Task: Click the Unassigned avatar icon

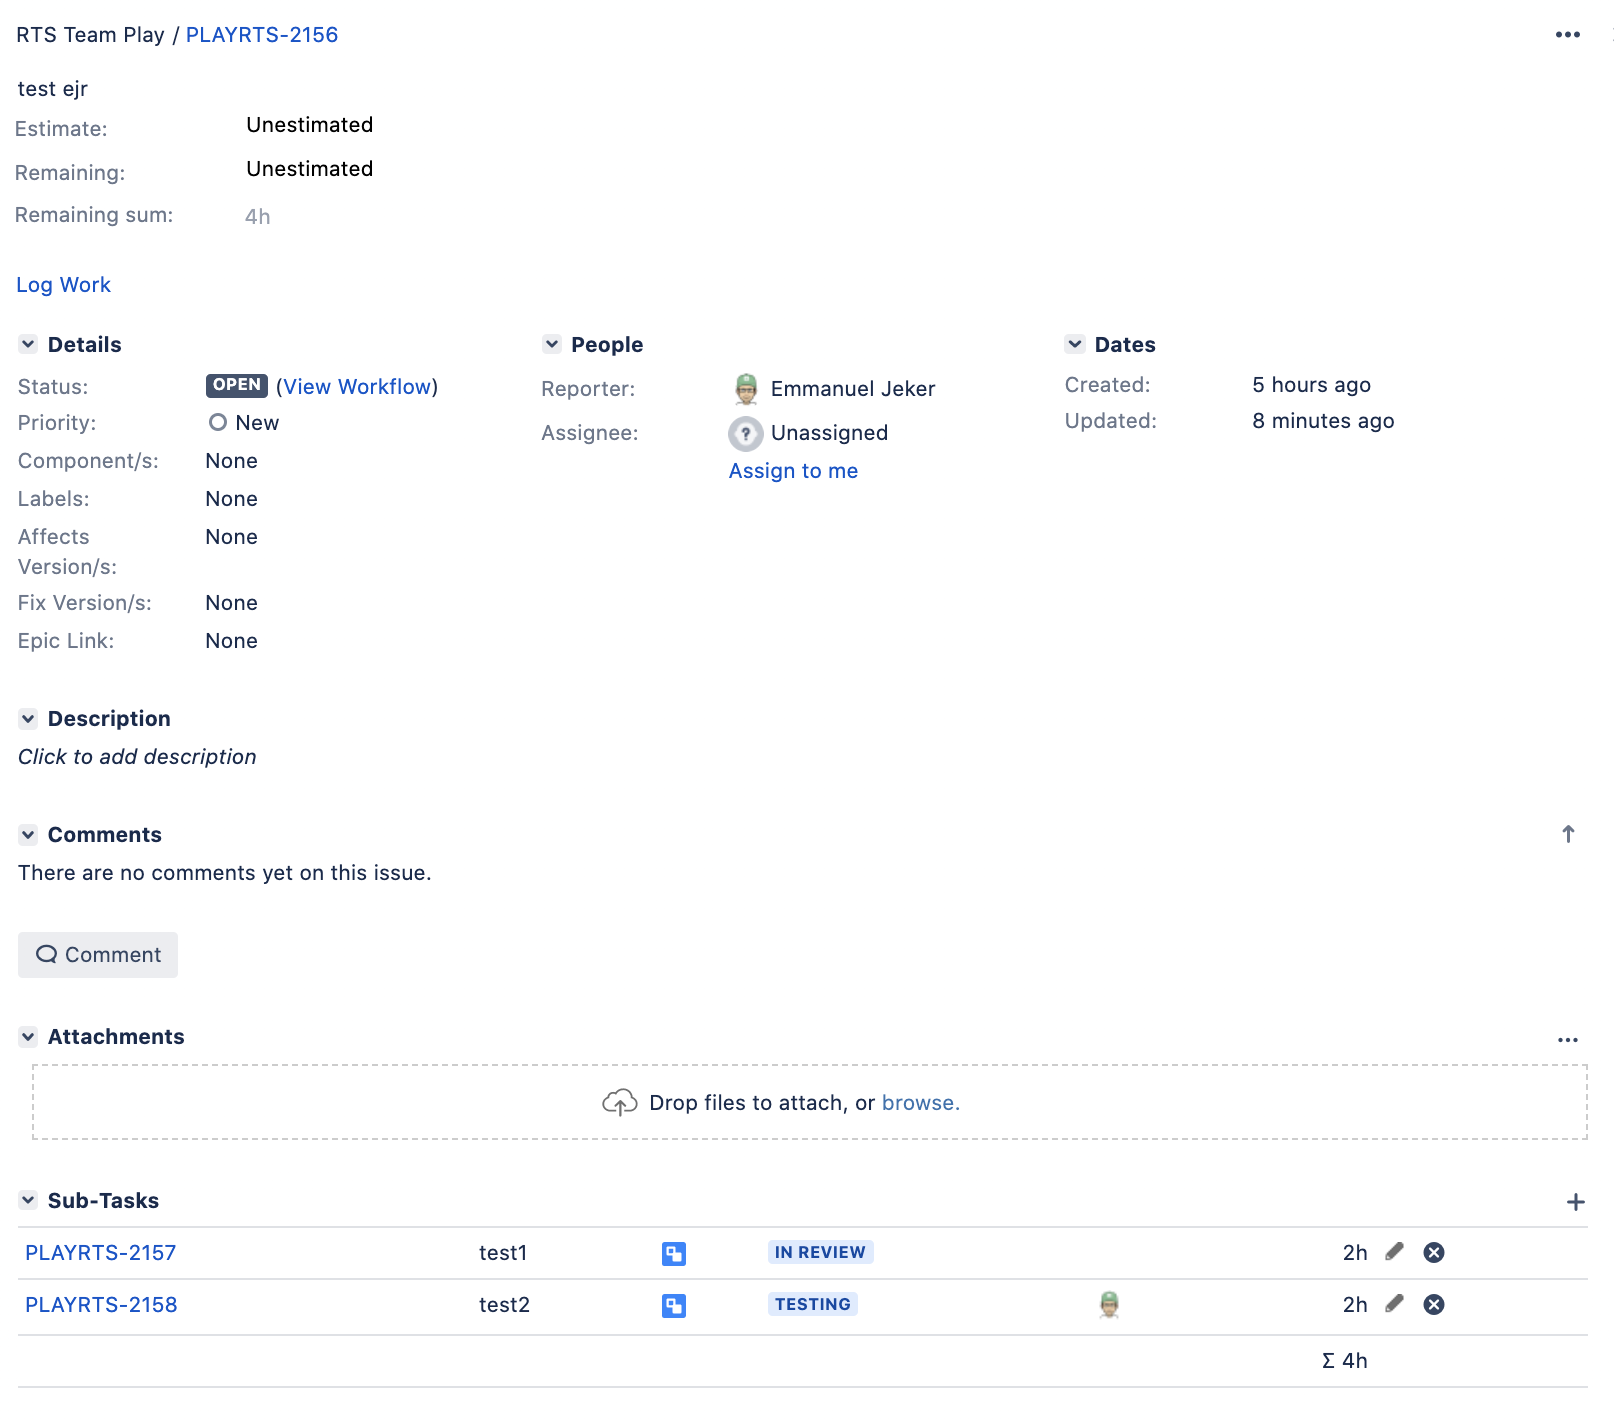Action: (x=746, y=434)
